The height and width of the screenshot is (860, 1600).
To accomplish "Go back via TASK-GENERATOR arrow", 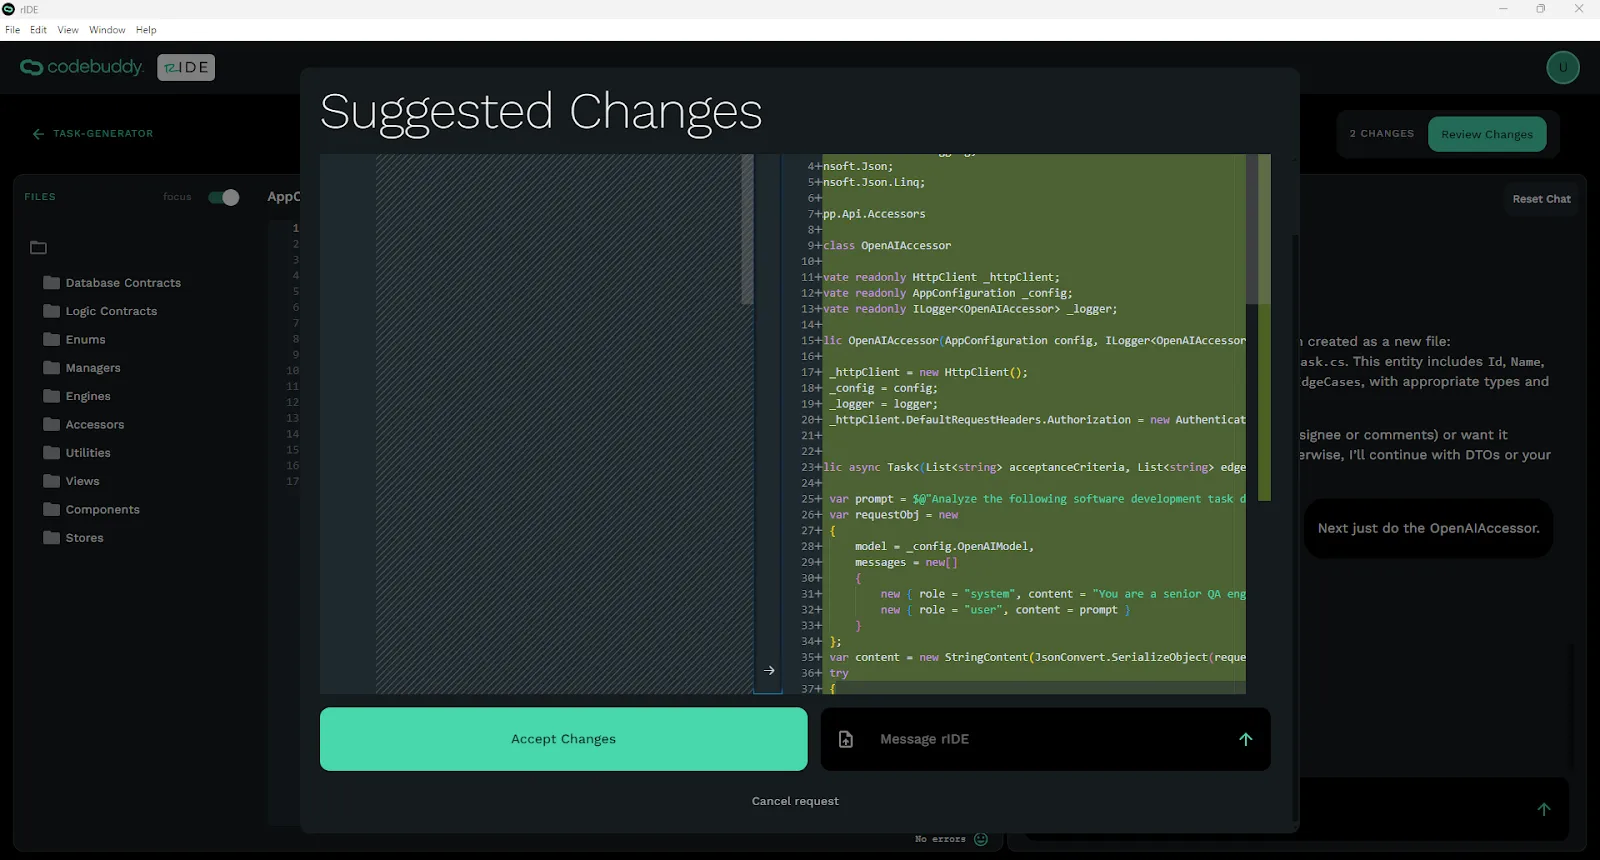I will pos(38,134).
